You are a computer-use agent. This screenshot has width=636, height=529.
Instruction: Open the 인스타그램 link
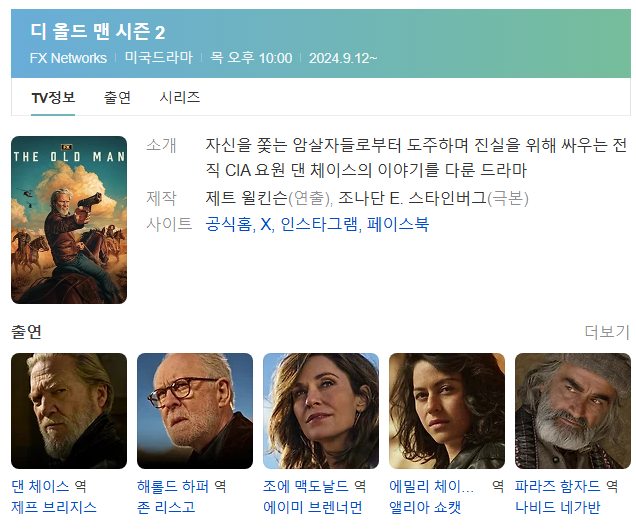[x=319, y=224]
